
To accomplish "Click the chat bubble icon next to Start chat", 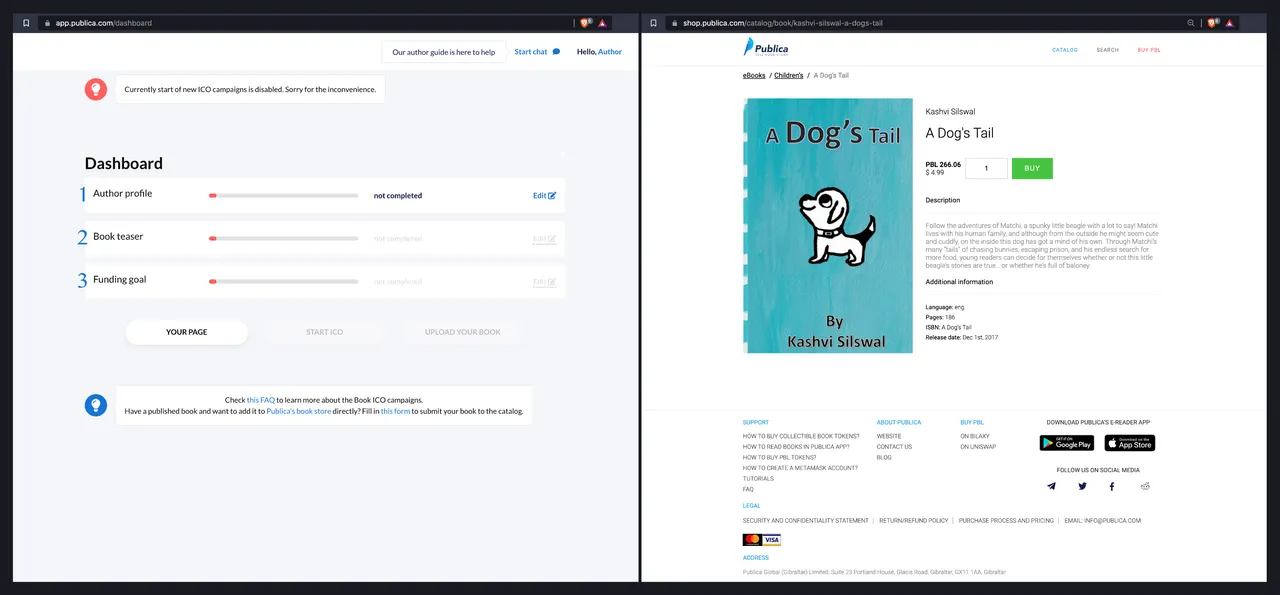I will [x=556, y=52].
